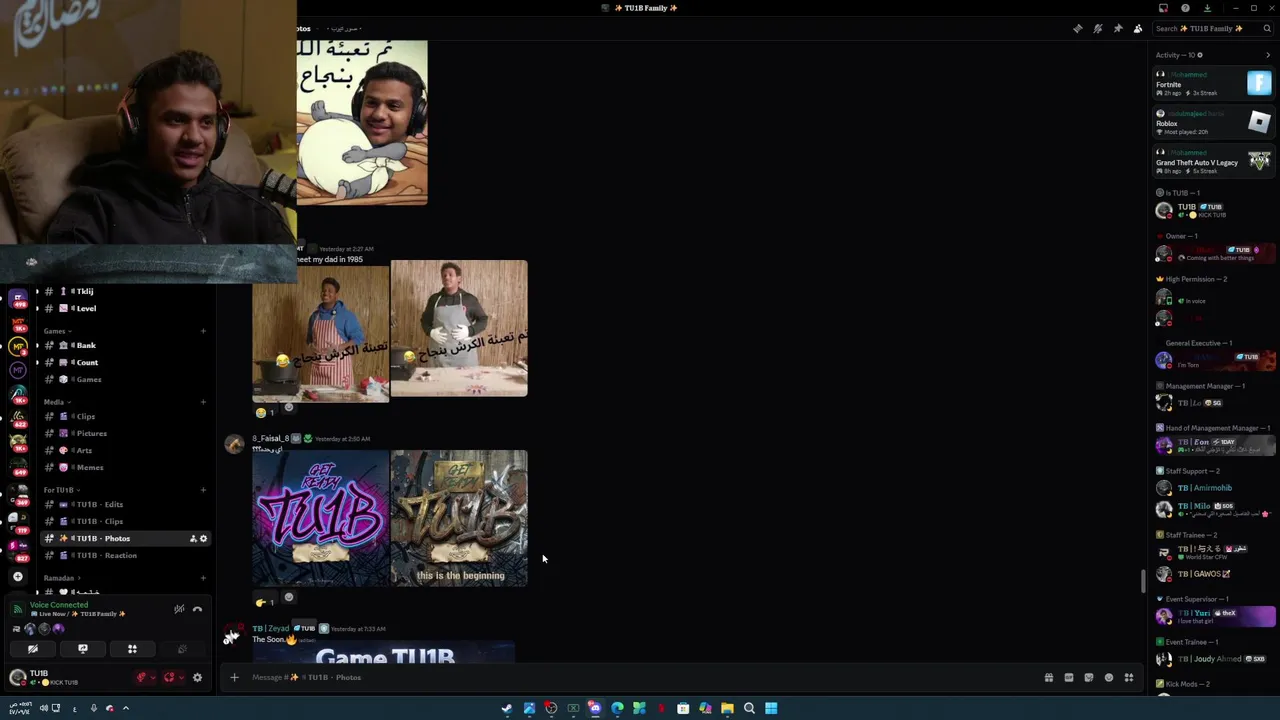The width and height of the screenshot is (1280, 720).
Task: Open the Threads icon in channel header
Action: (1077, 29)
